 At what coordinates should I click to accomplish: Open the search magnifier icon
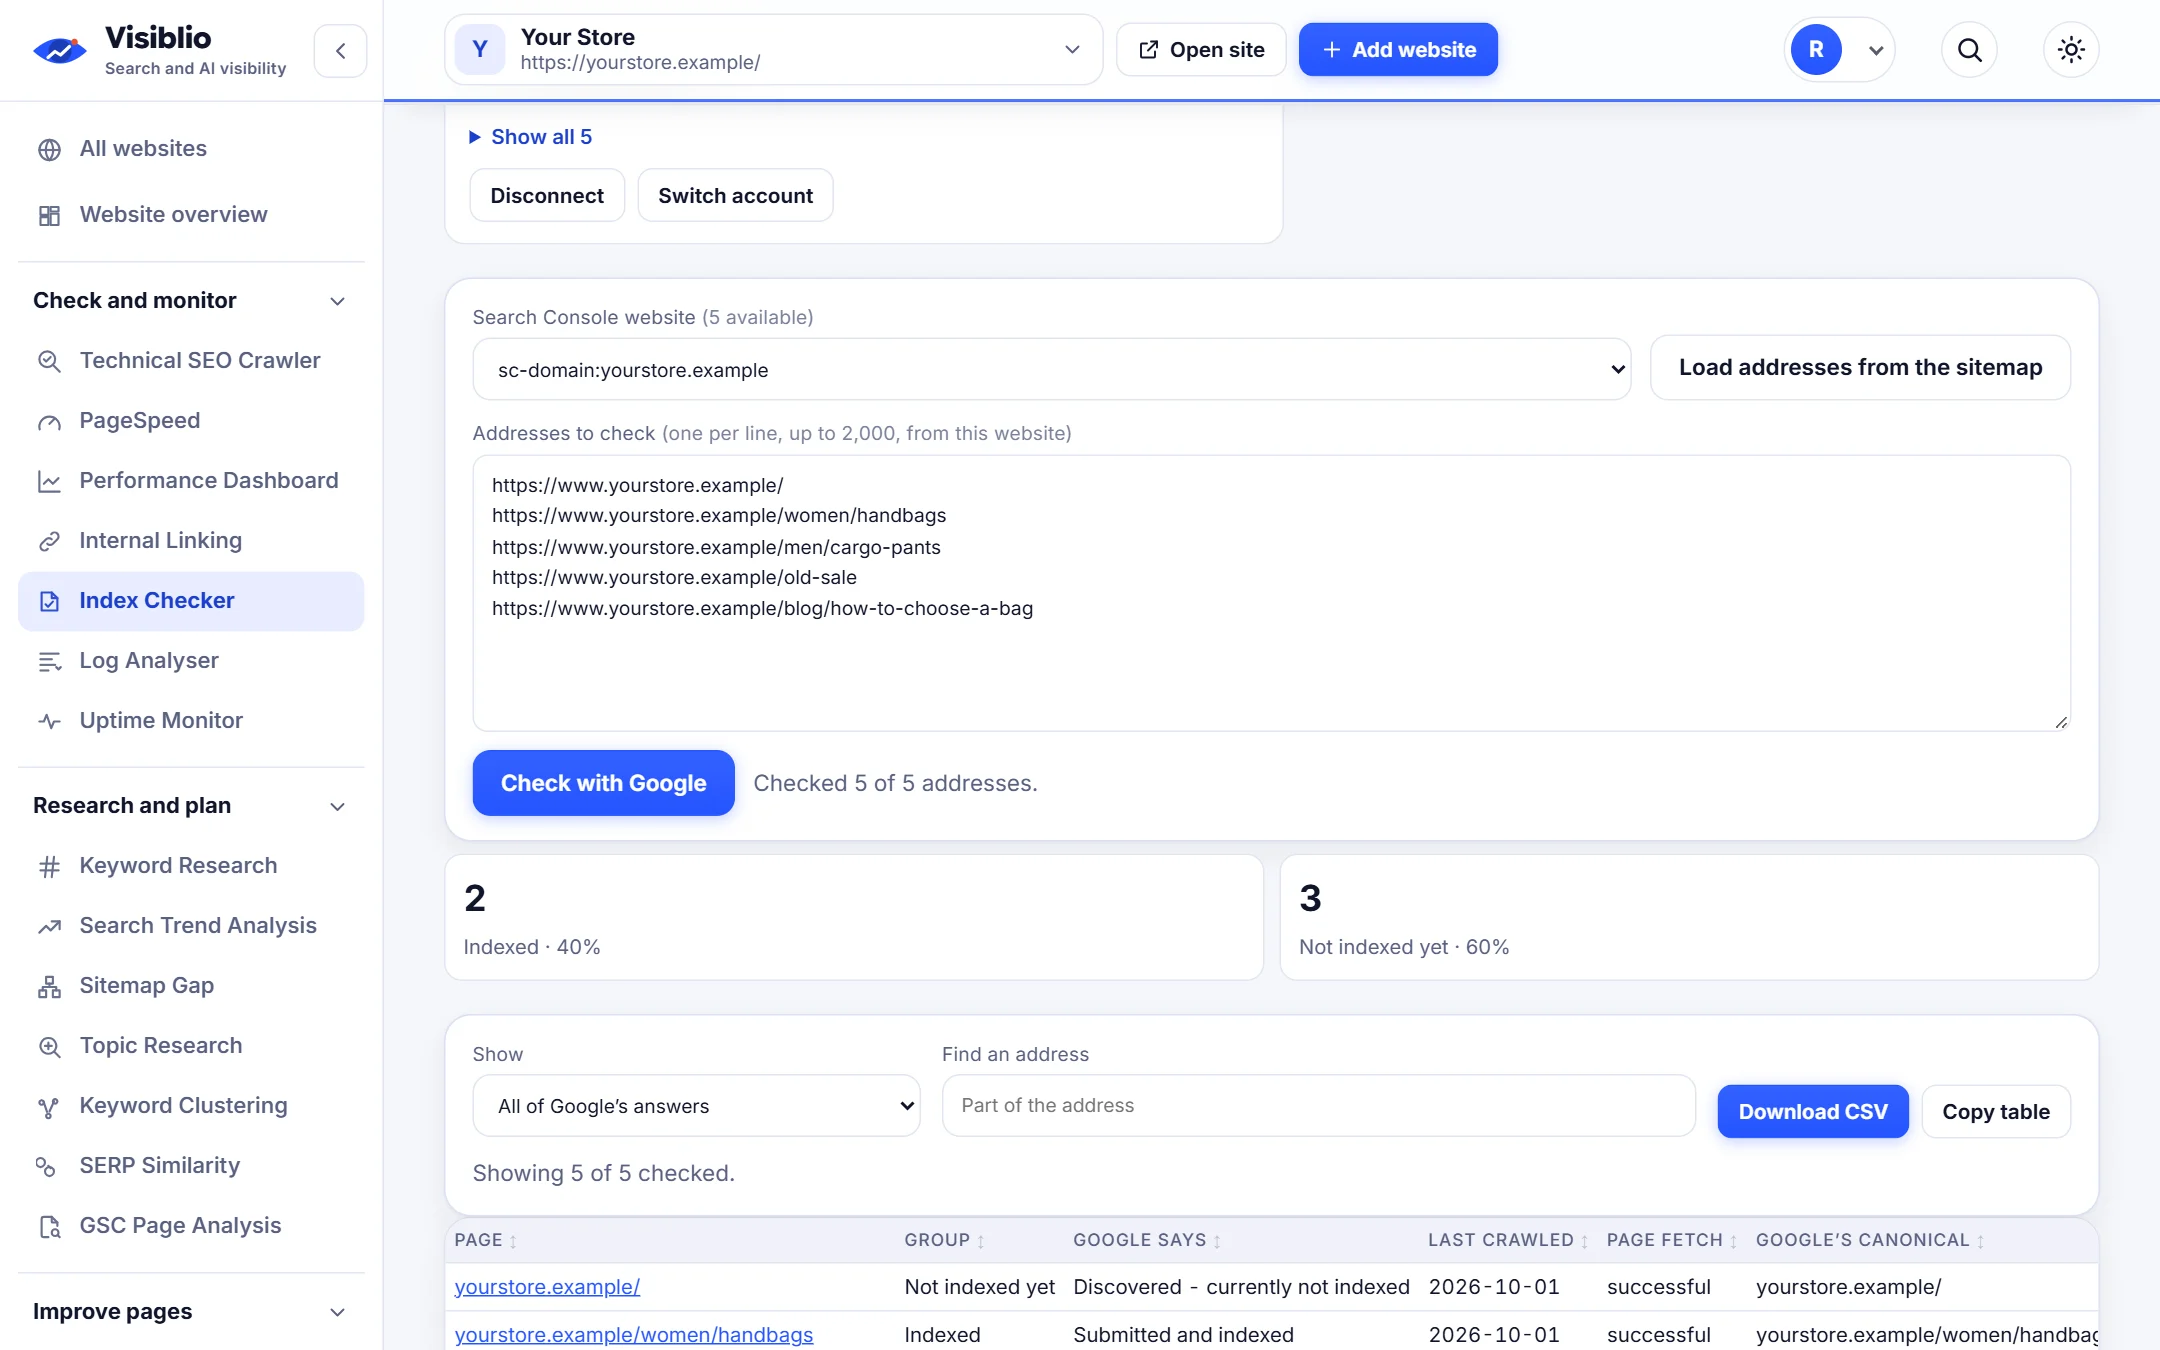tap(1969, 50)
